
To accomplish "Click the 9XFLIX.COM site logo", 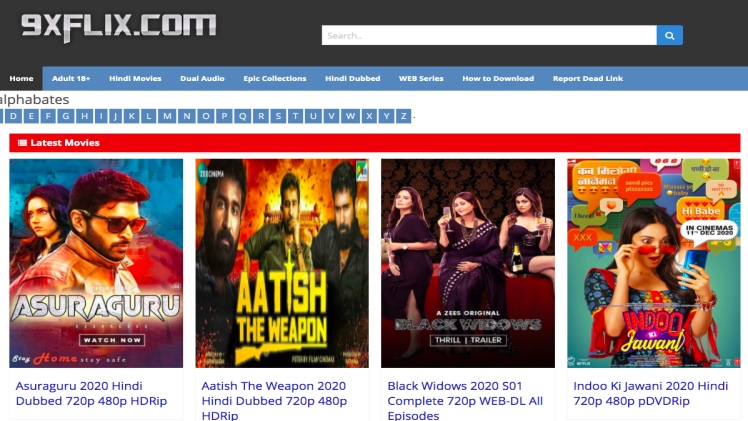I will coord(119,27).
